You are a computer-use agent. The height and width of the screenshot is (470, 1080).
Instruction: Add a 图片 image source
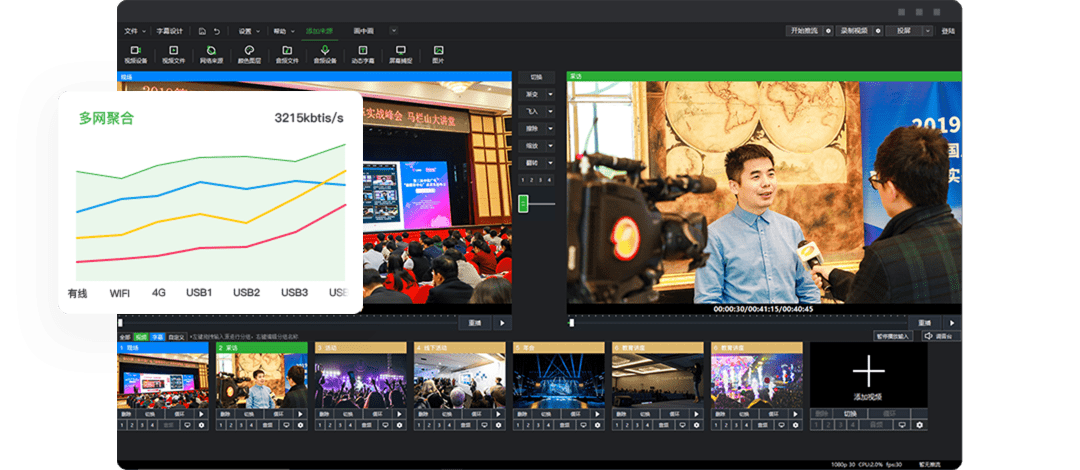(x=438, y=52)
